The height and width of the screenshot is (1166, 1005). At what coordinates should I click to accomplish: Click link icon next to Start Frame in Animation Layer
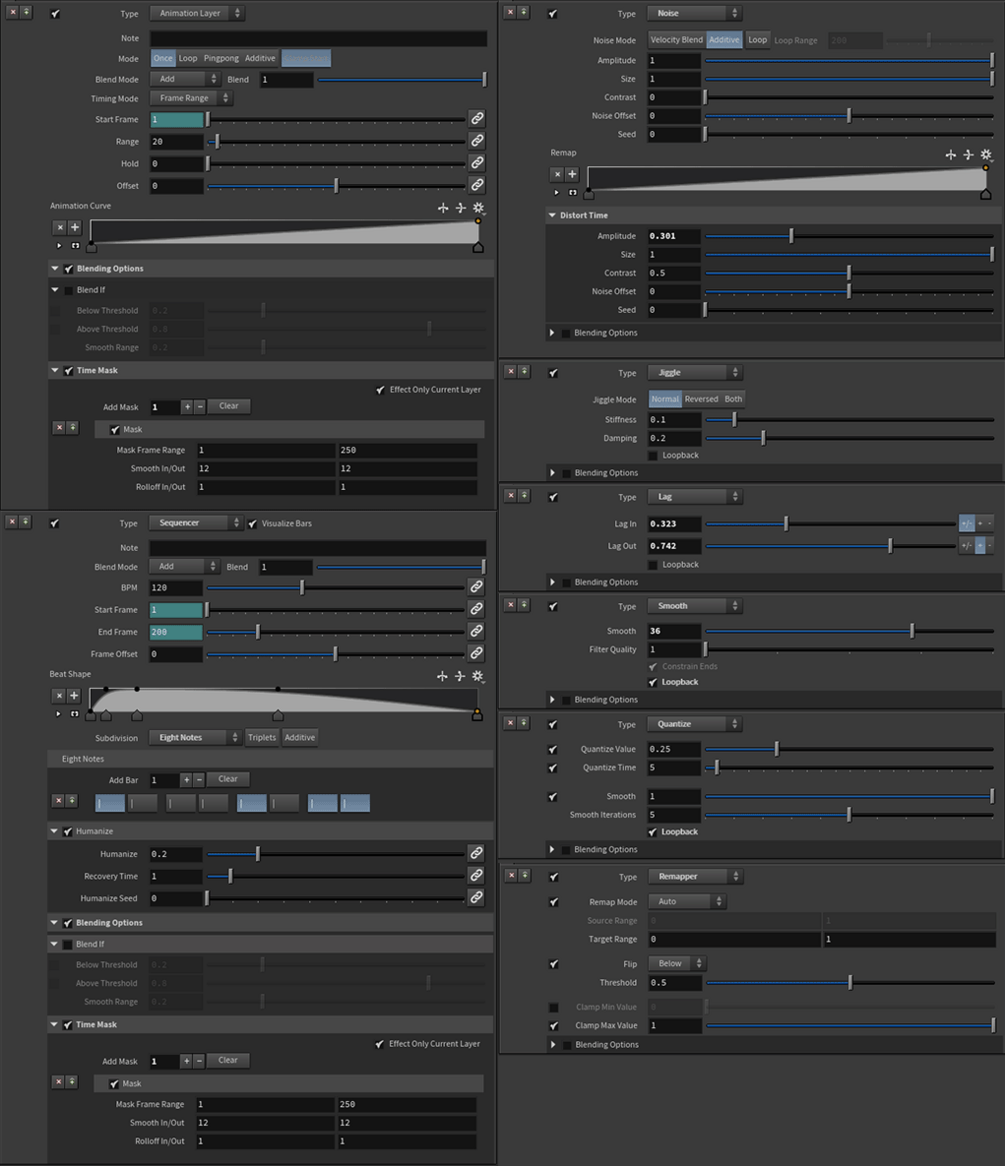477,118
